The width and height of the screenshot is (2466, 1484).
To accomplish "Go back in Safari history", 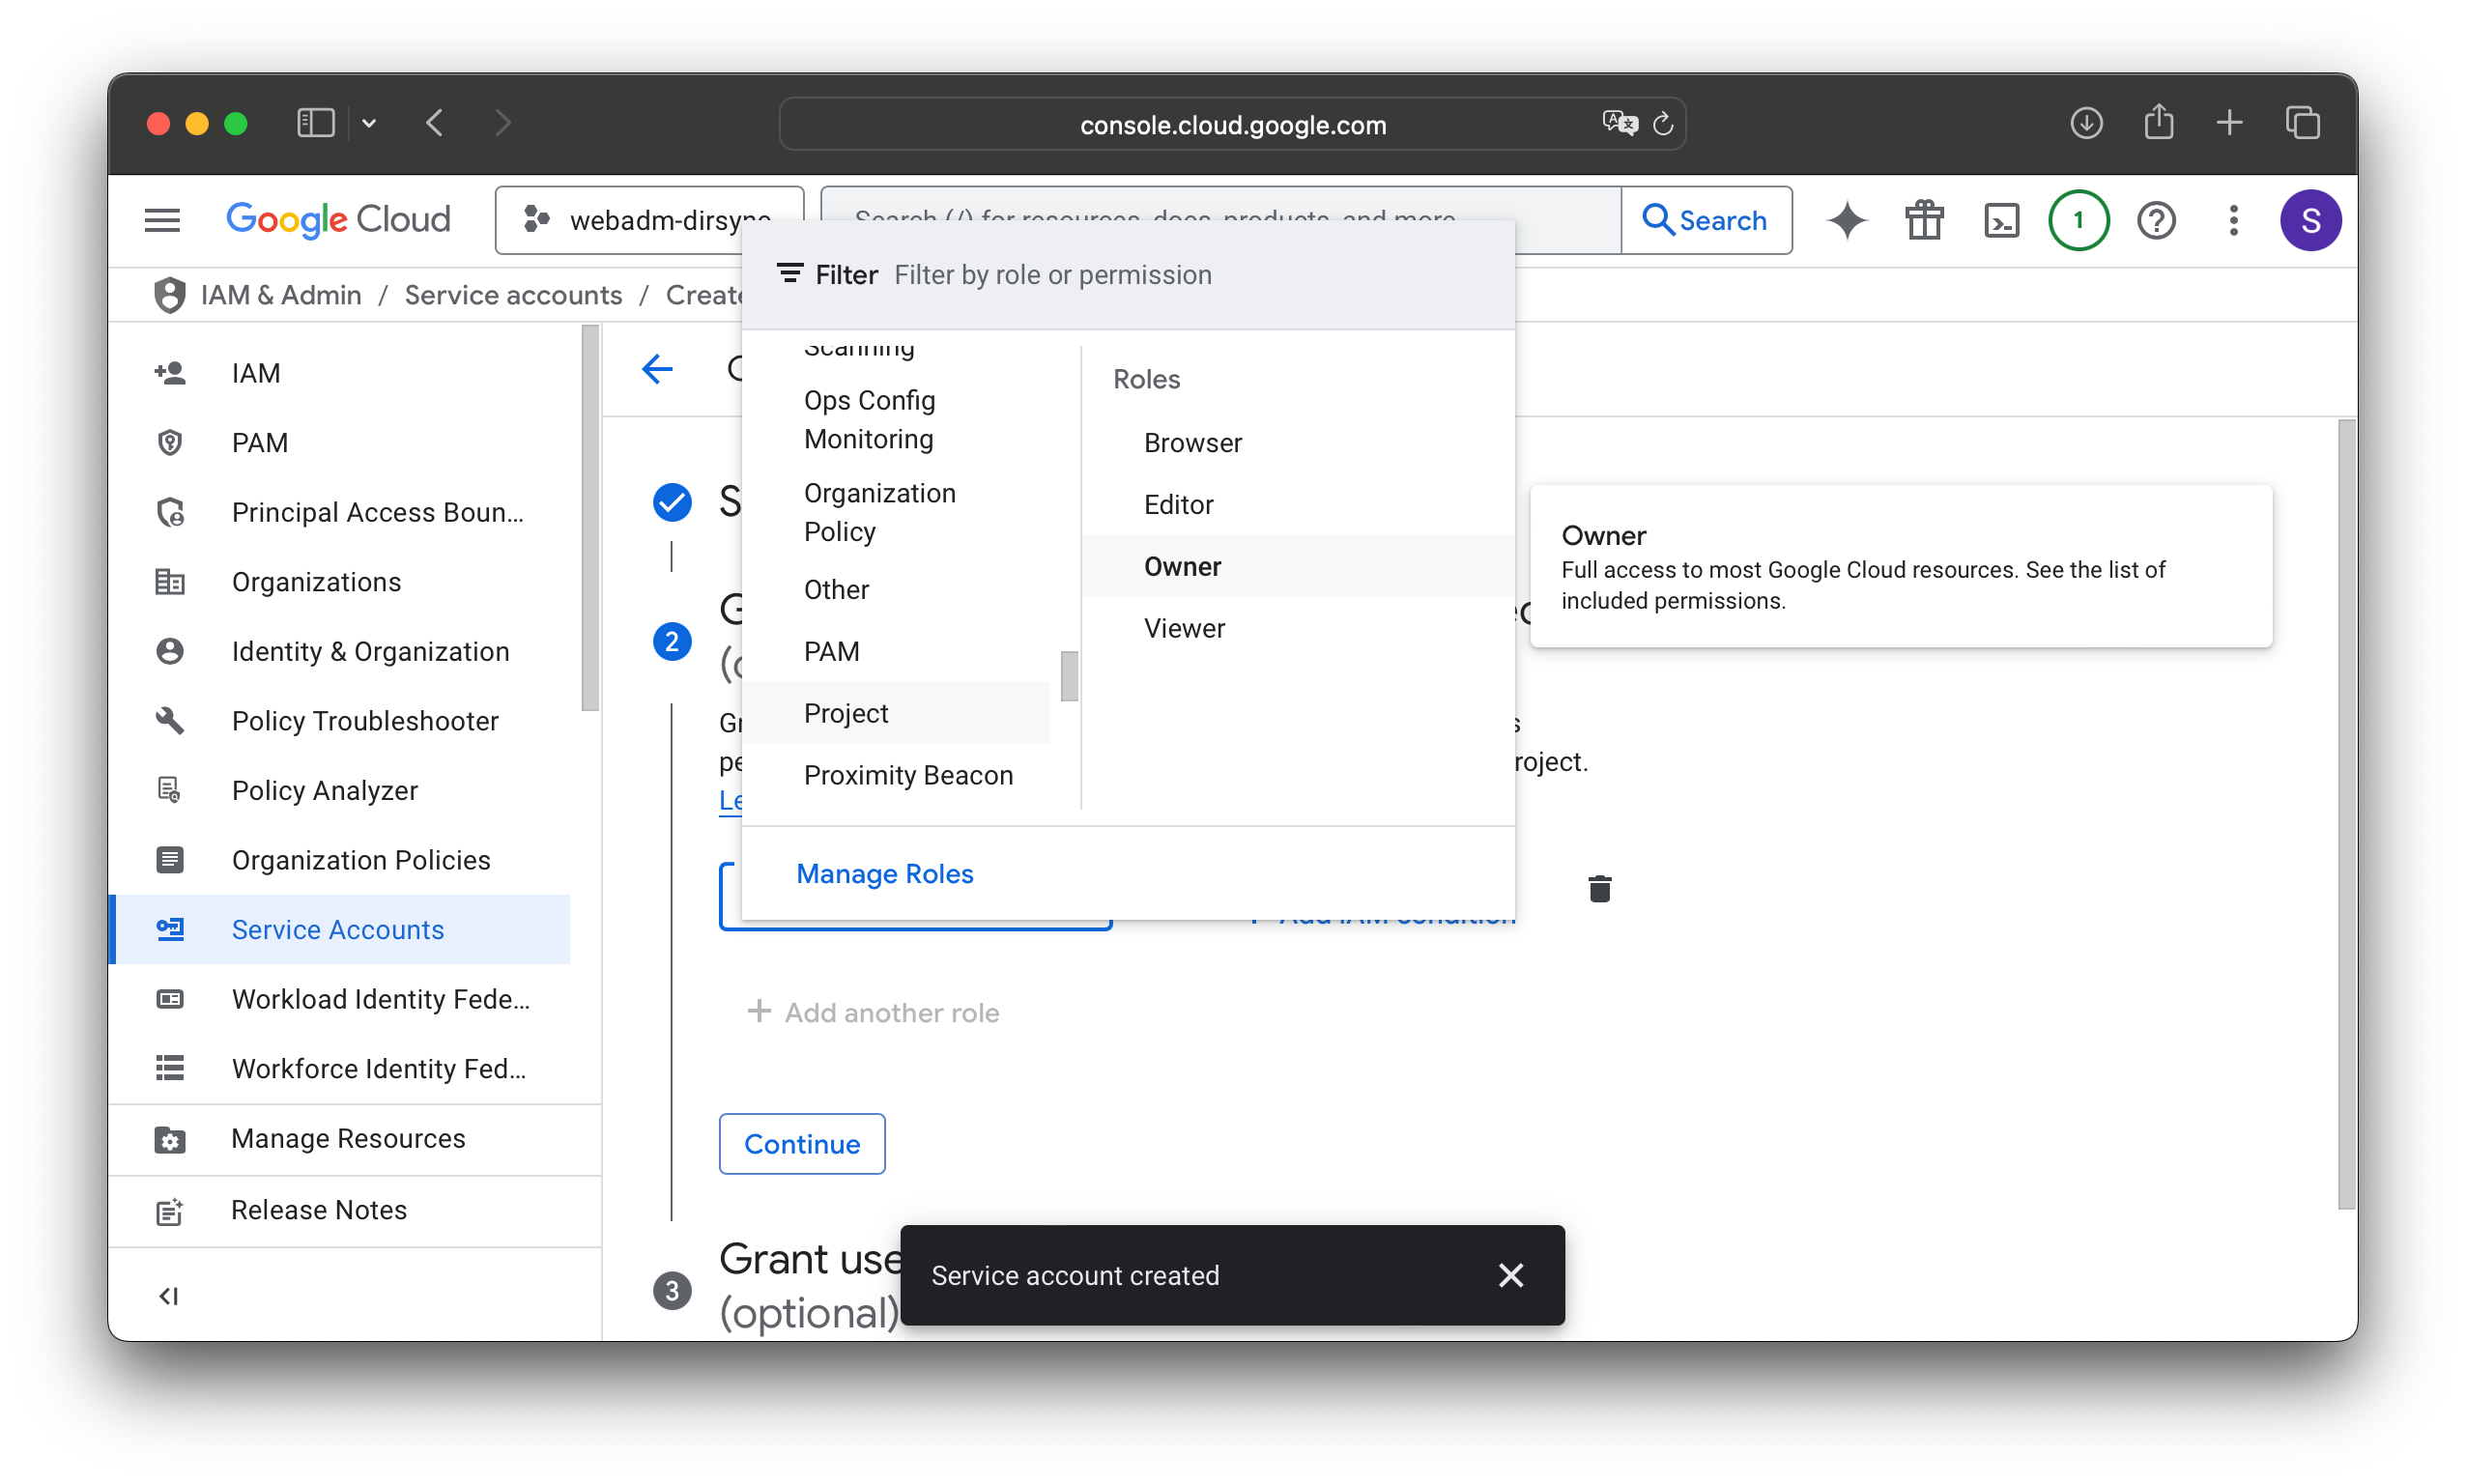I will coord(434,123).
